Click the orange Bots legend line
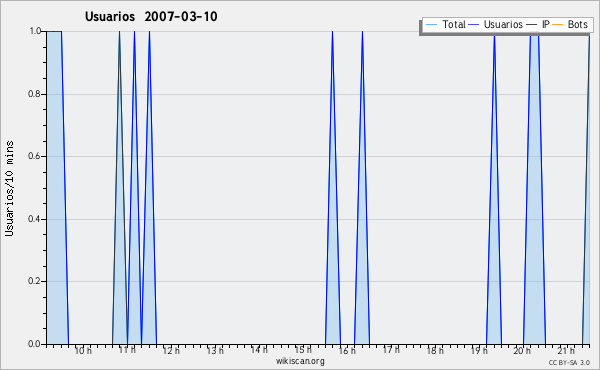 pos(558,25)
